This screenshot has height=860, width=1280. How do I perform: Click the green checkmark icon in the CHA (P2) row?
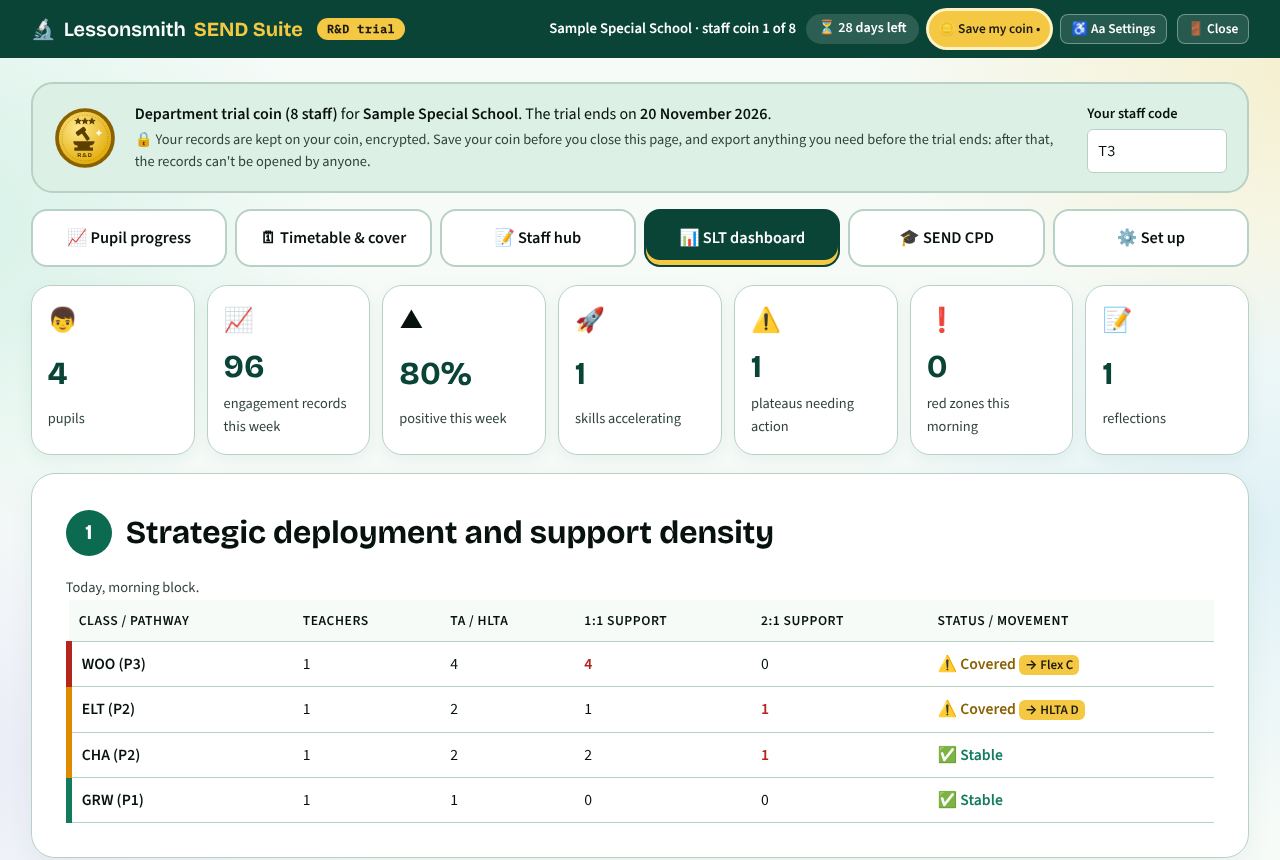pos(947,755)
